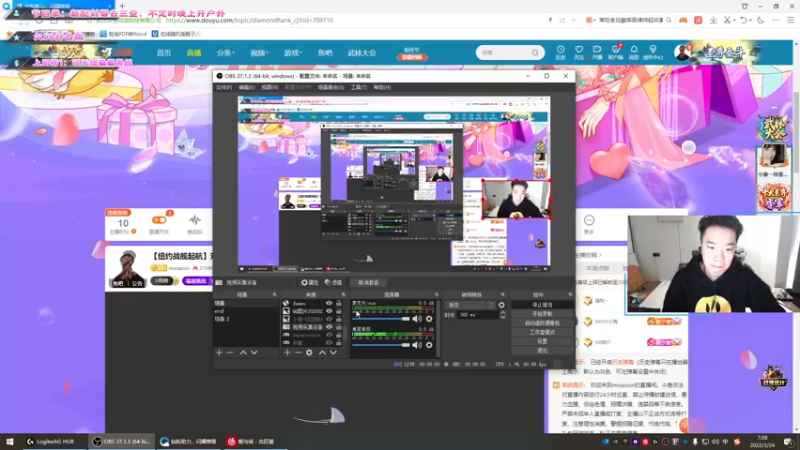Expand the 游戏 navigation dropdown

pos(293,53)
